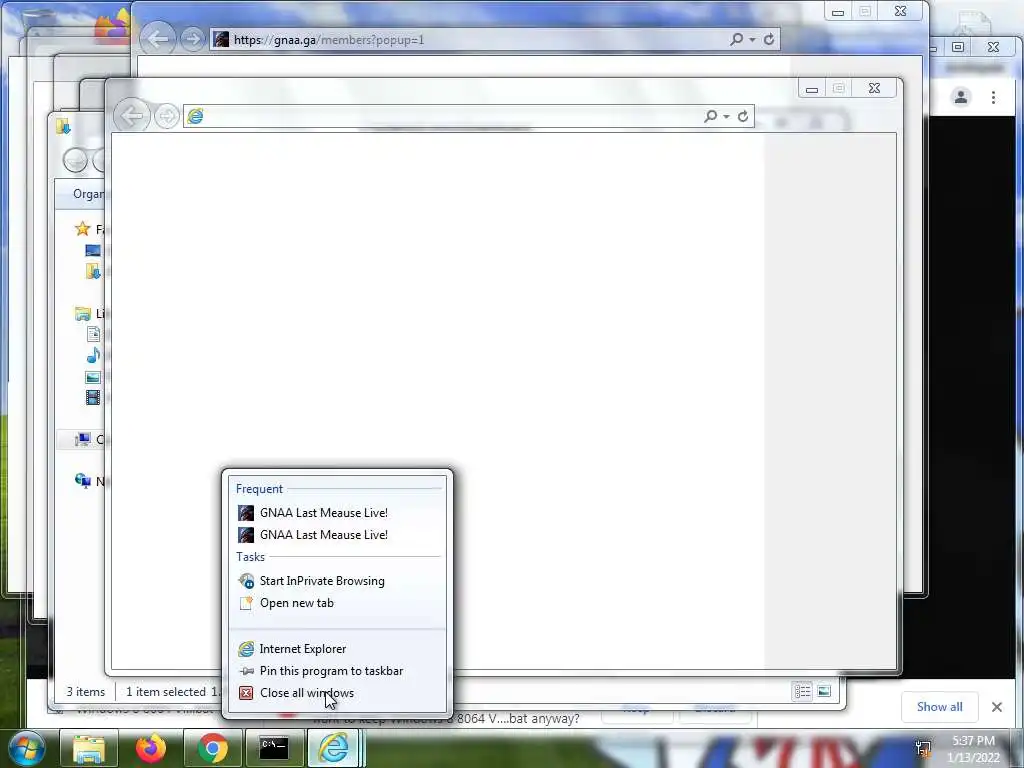Viewport: 1024px width, 768px height.
Task: Click InPrivate Browsing icon in jump list
Action: (x=246, y=581)
